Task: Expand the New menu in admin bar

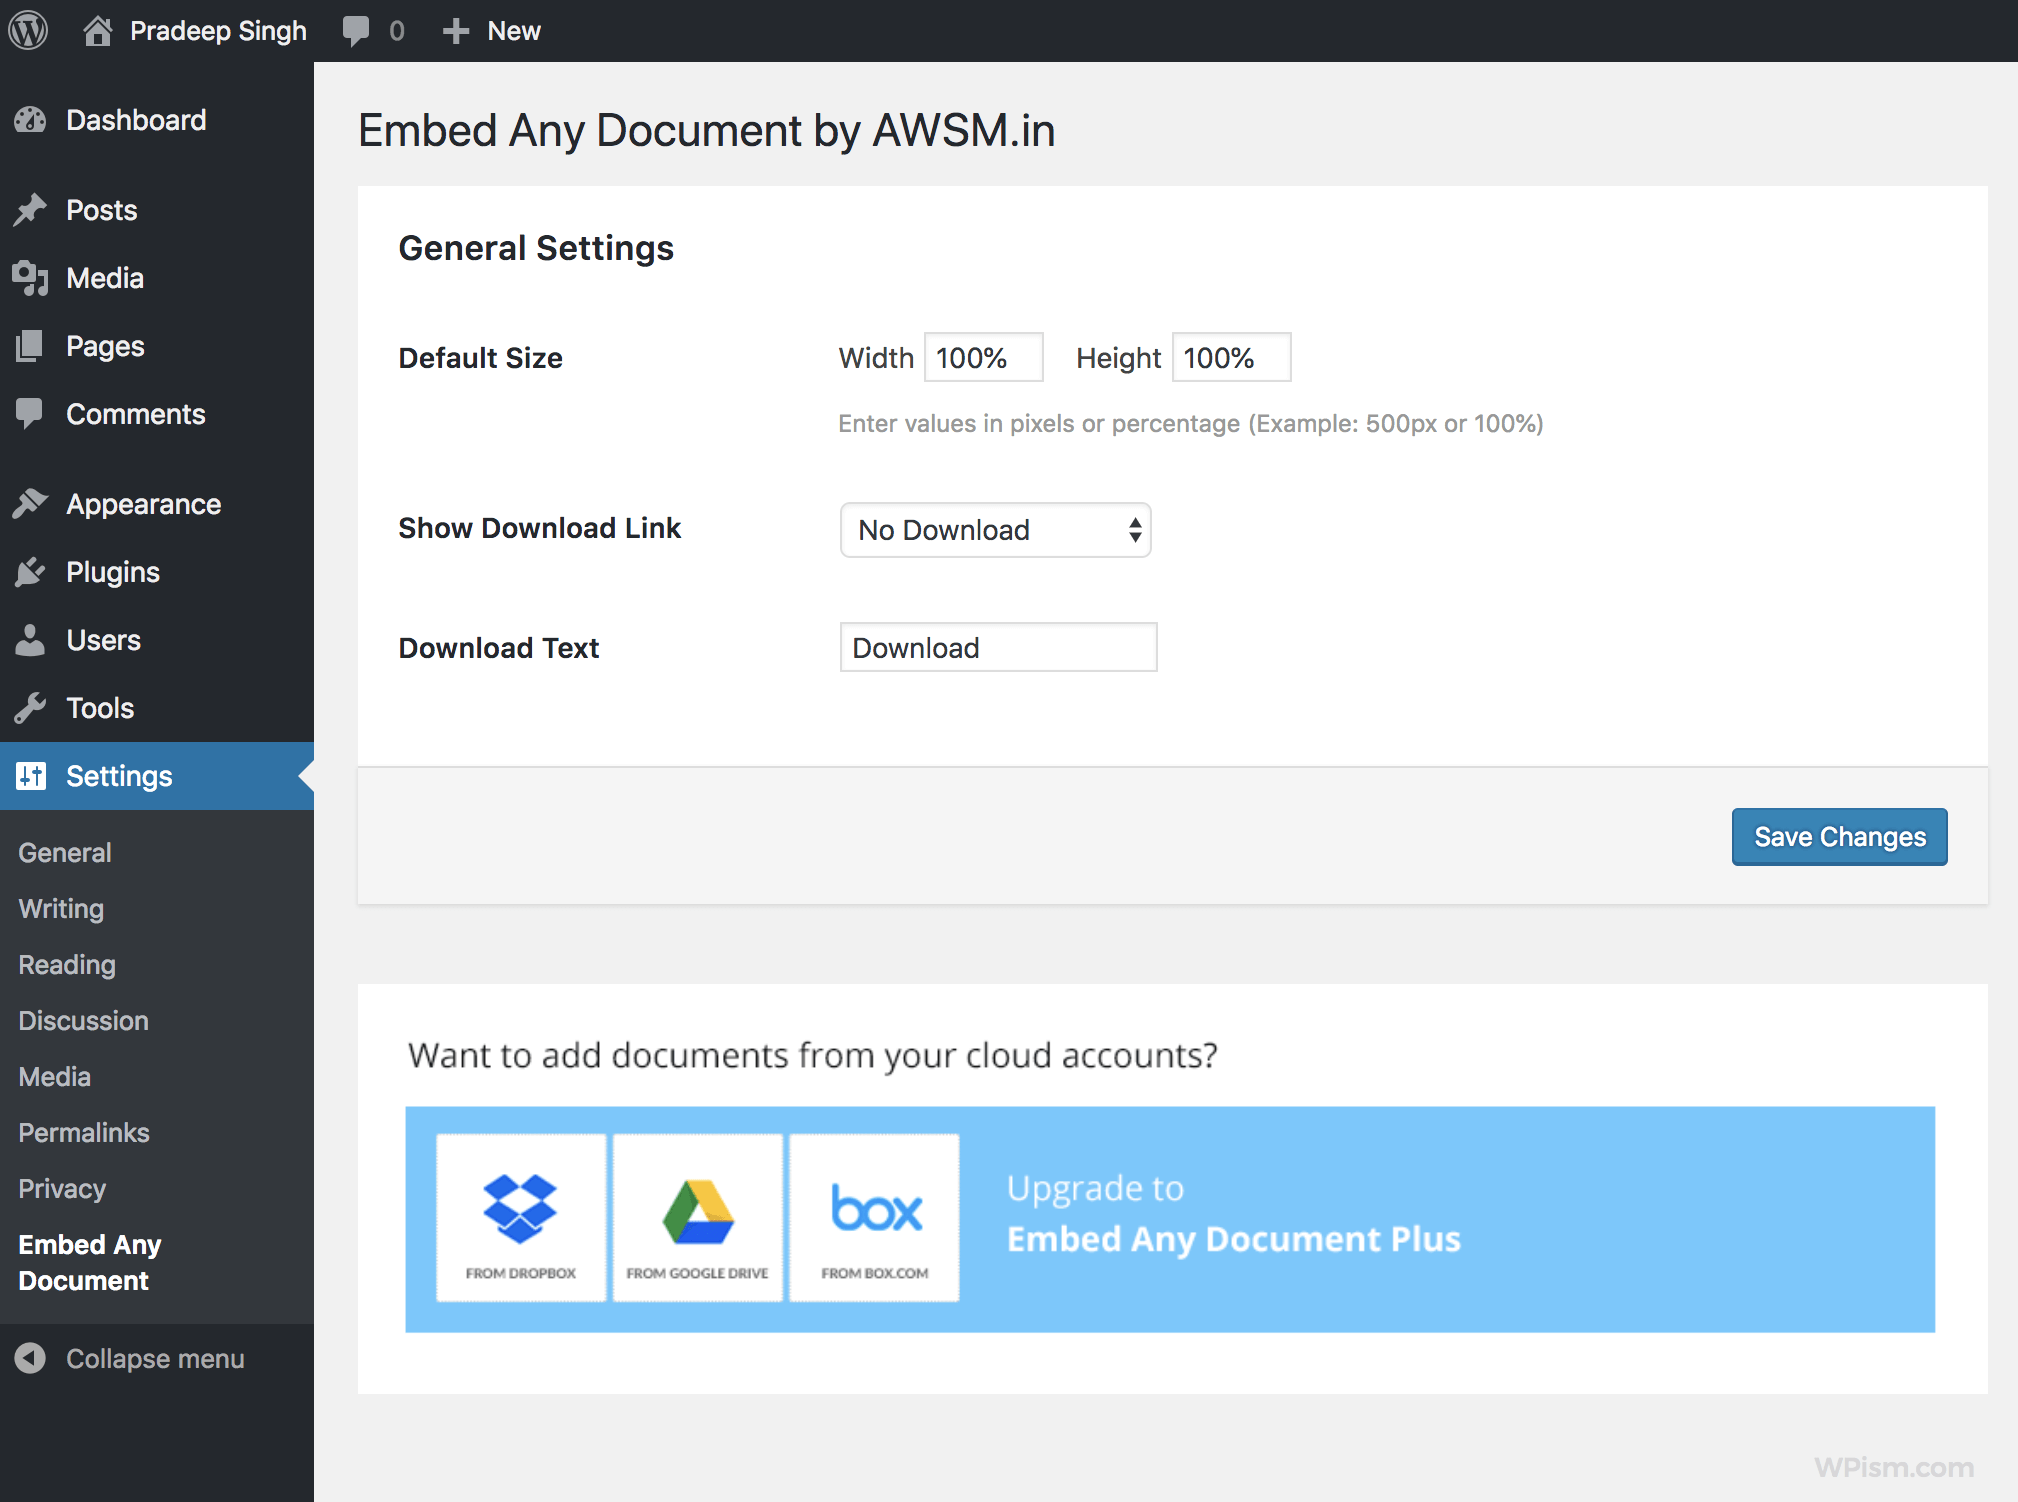Action: (491, 30)
